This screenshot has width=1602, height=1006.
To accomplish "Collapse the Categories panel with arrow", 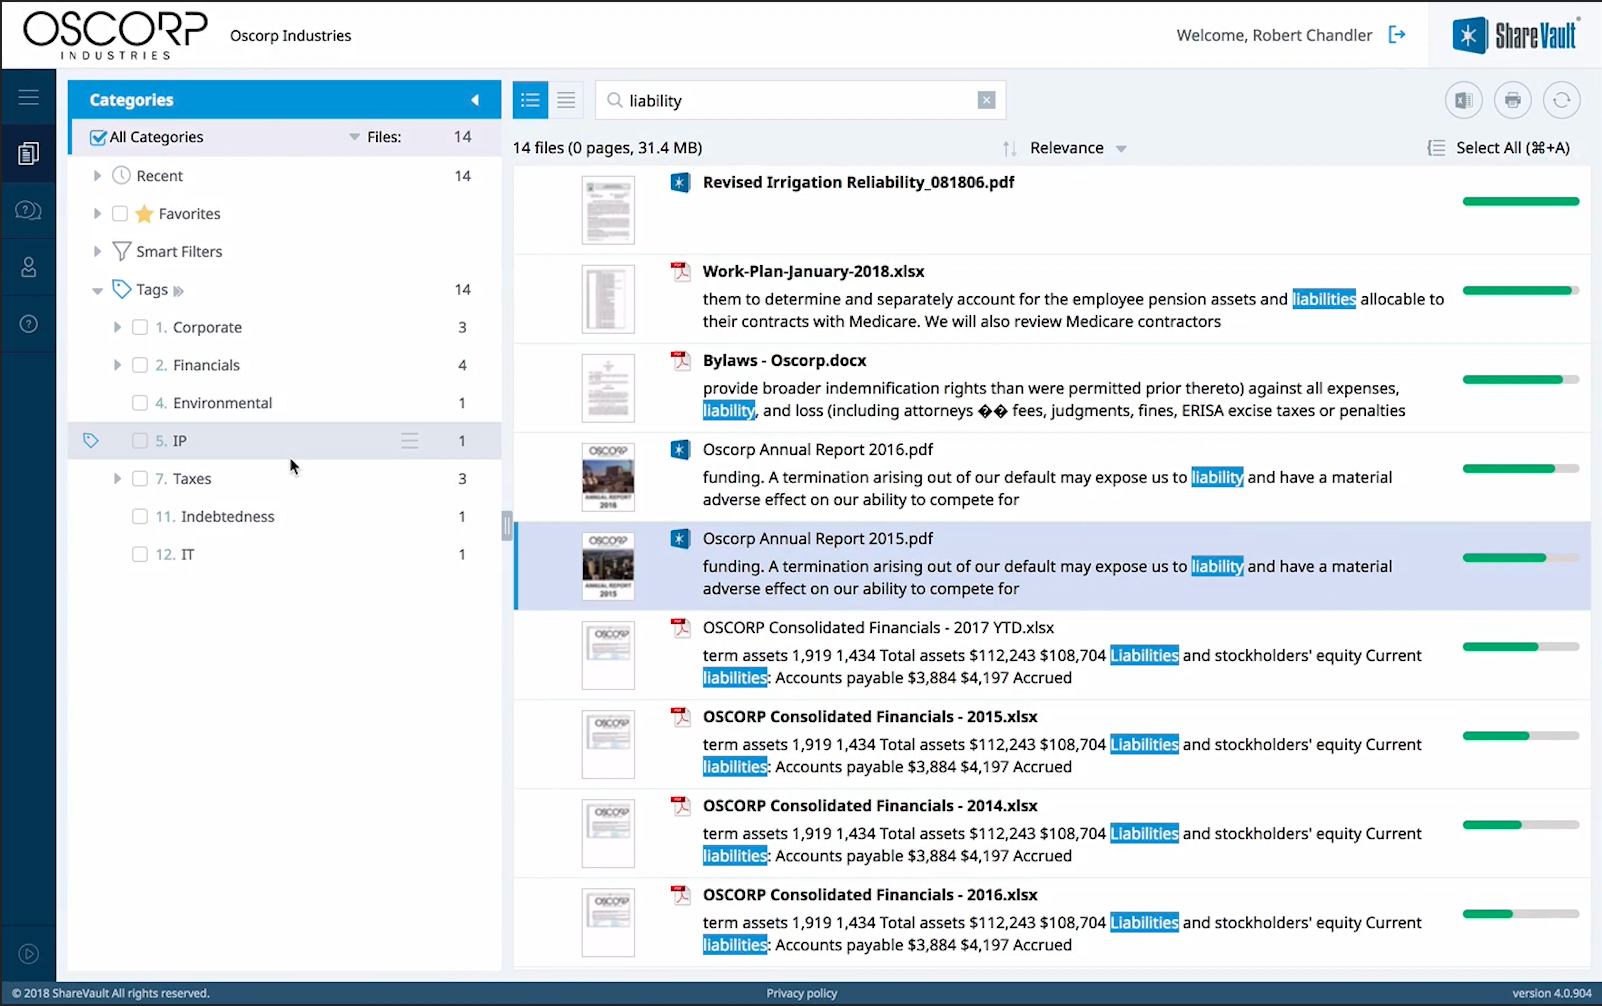I will (x=475, y=100).
